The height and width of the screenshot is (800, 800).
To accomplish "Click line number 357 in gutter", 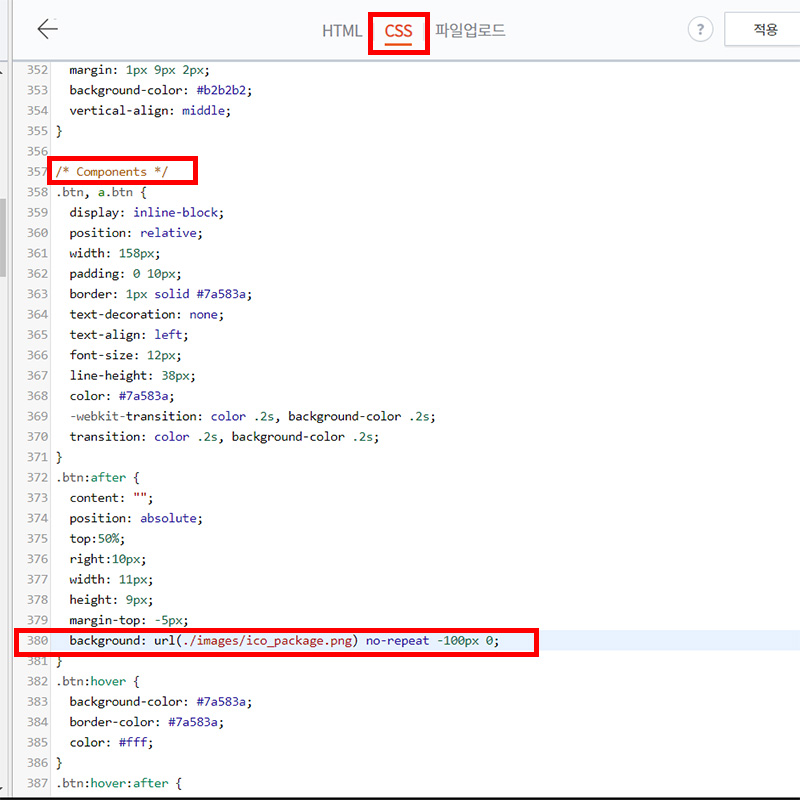I will [x=37, y=171].
